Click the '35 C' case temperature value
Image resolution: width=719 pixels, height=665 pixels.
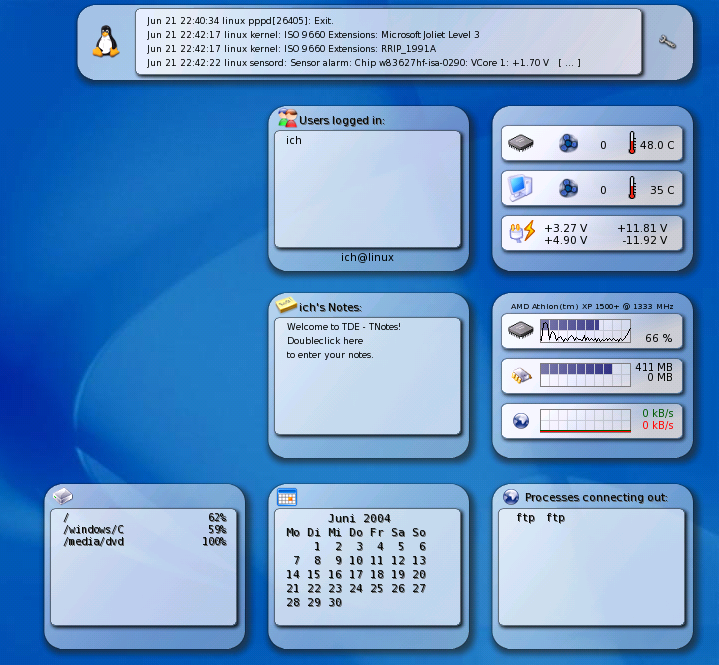[662, 190]
